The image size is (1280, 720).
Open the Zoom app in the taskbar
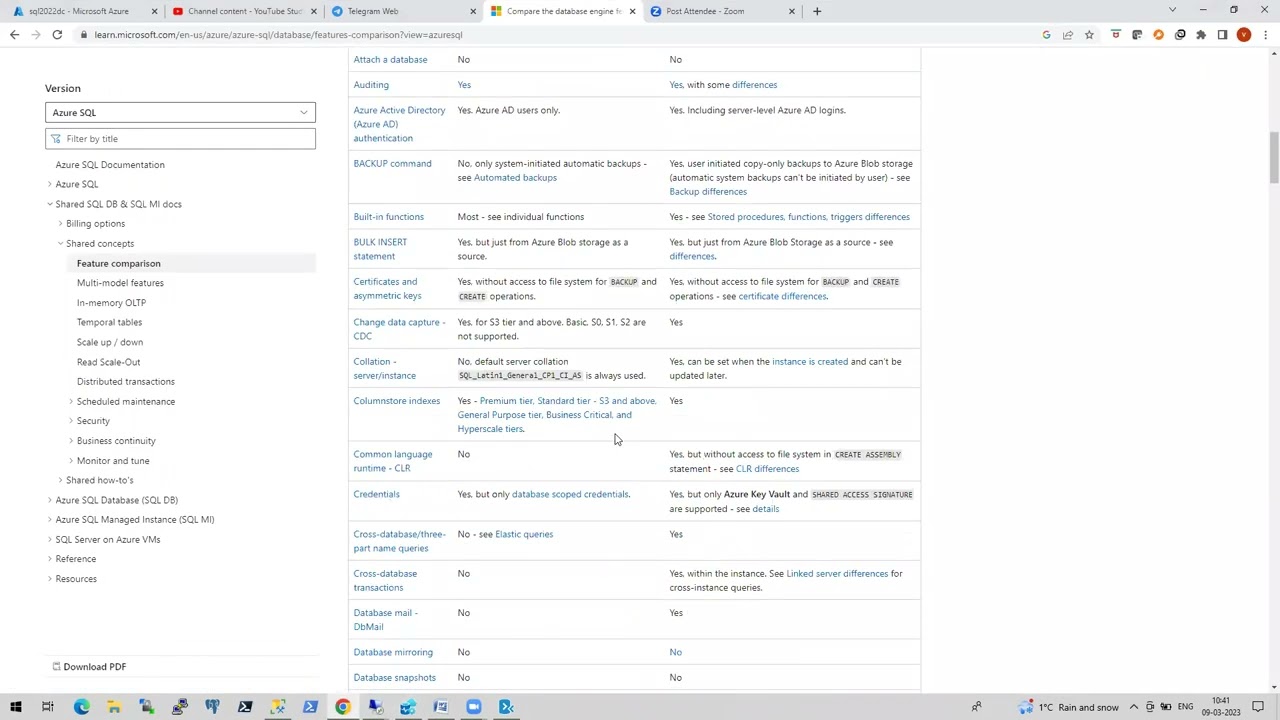pyautogui.click(x=473, y=707)
